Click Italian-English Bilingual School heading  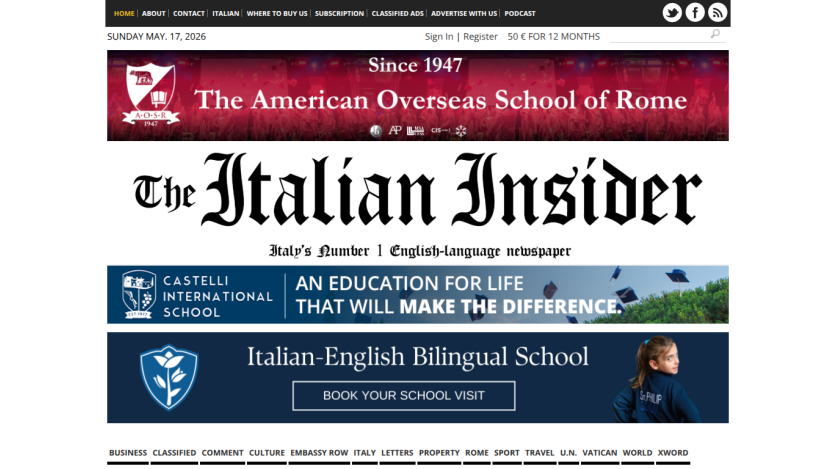pos(418,357)
